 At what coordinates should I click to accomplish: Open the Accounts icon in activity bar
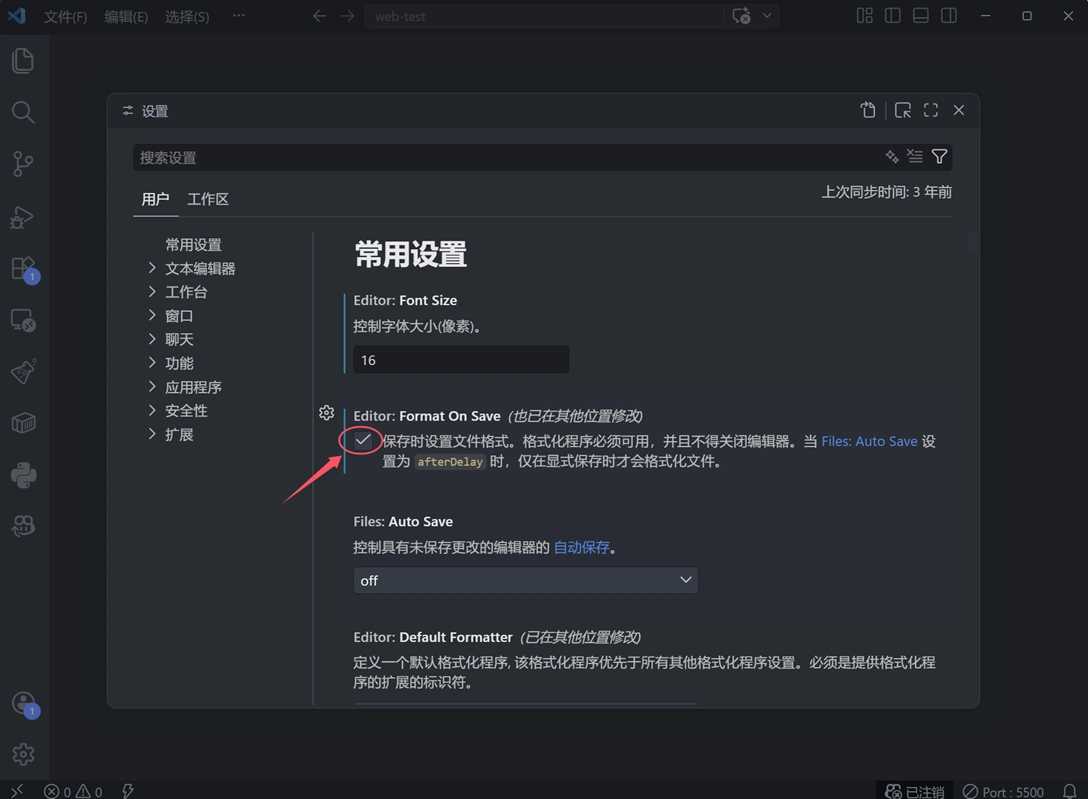click(x=23, y=703)
